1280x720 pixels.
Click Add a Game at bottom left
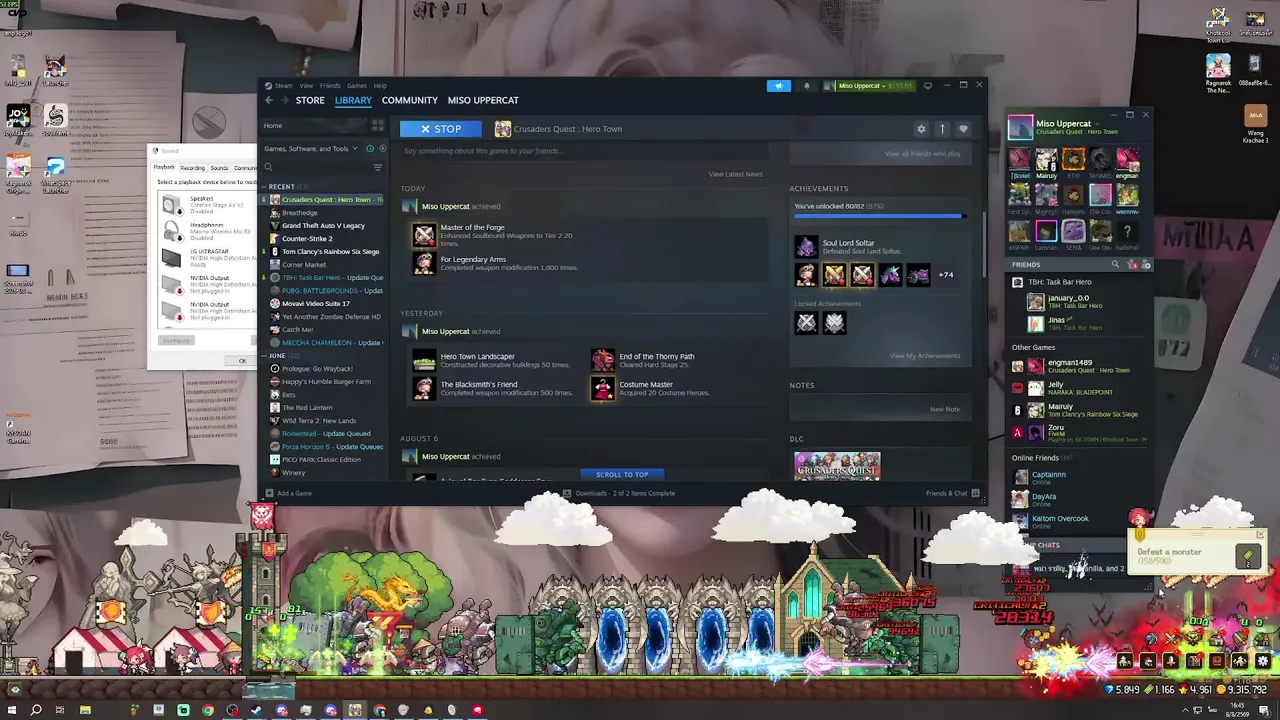(288, 493)
